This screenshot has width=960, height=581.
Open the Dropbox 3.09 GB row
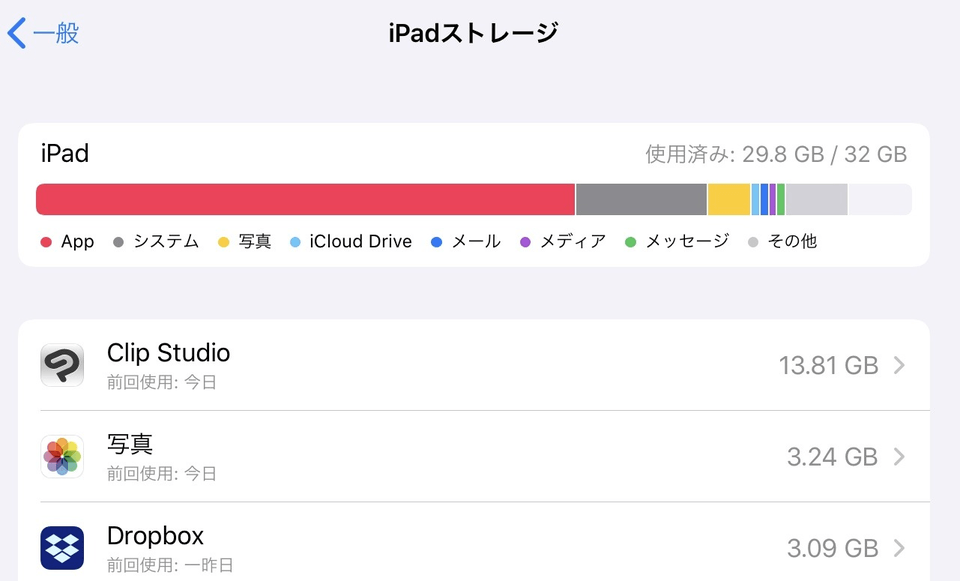(480, 548)
